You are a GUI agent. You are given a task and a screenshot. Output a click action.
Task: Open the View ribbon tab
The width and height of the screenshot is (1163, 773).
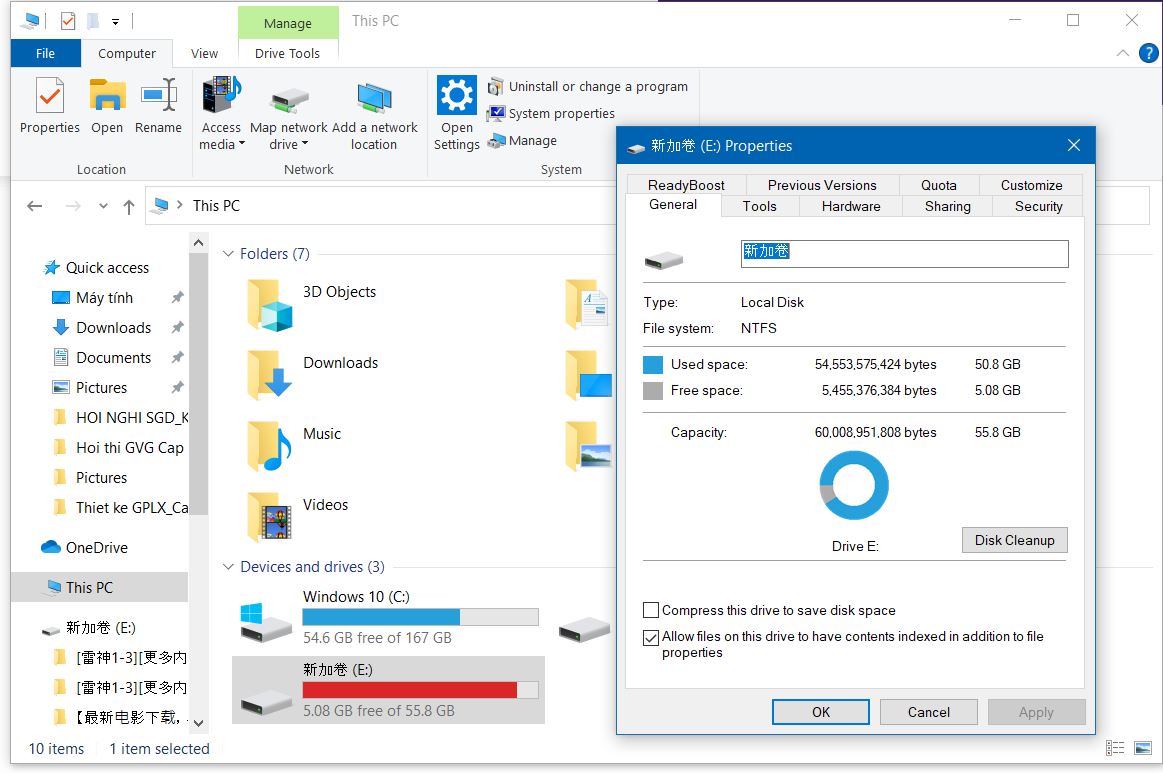coord(204,54)
